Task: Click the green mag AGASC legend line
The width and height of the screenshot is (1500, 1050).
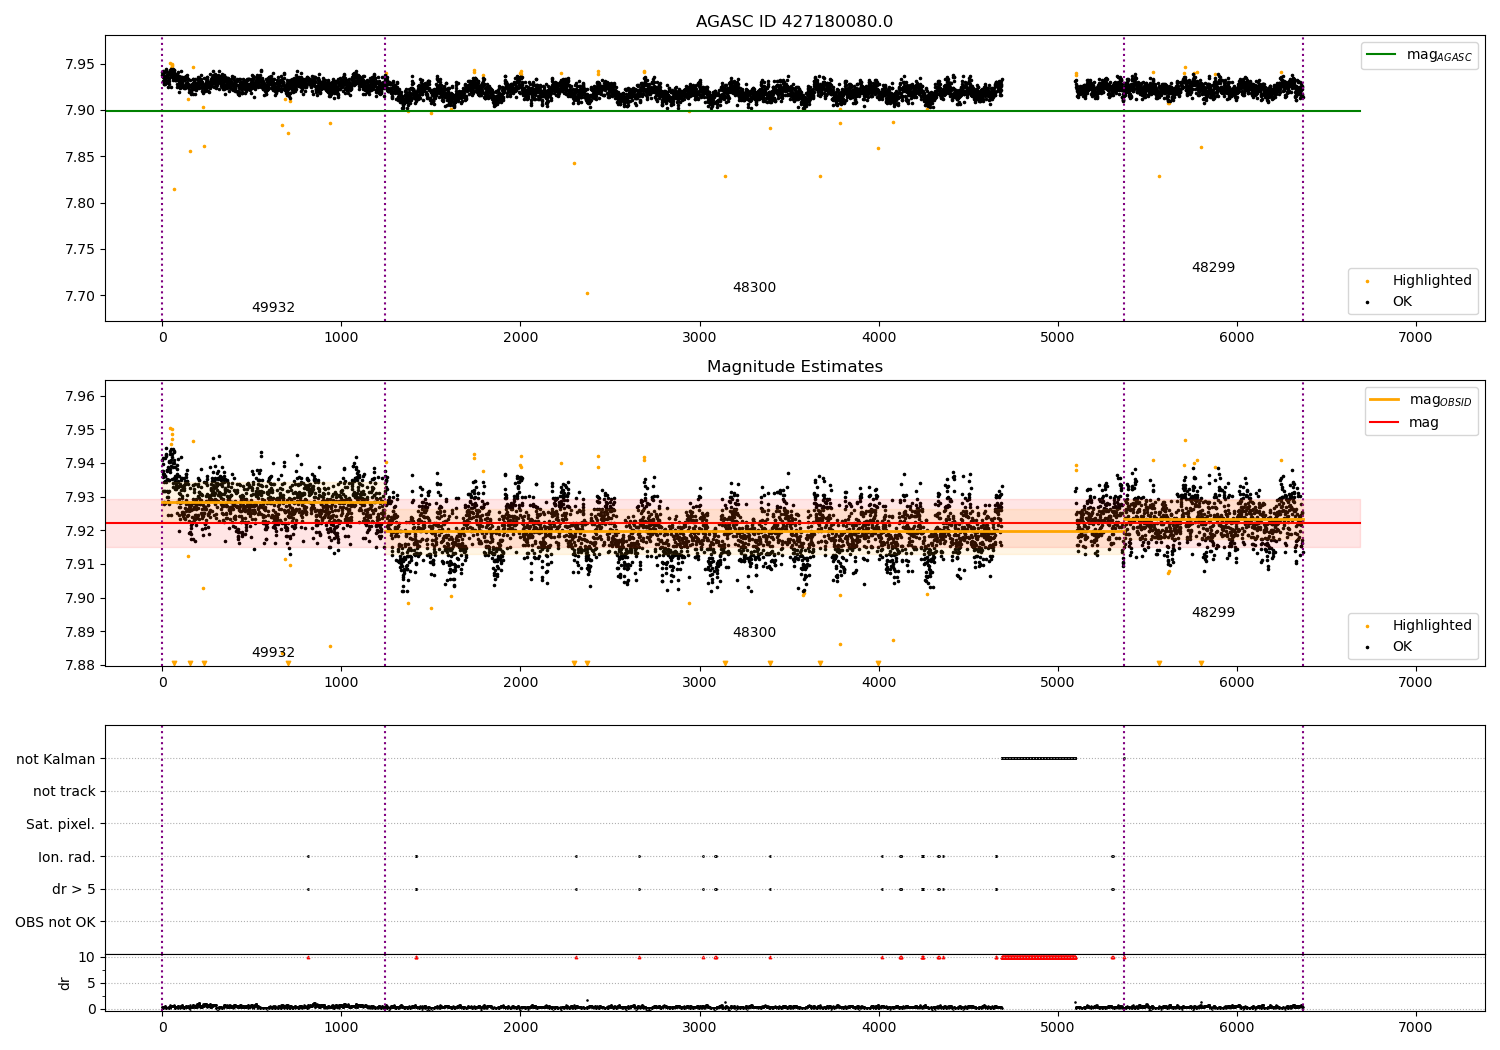Action: coord(1383,55)
